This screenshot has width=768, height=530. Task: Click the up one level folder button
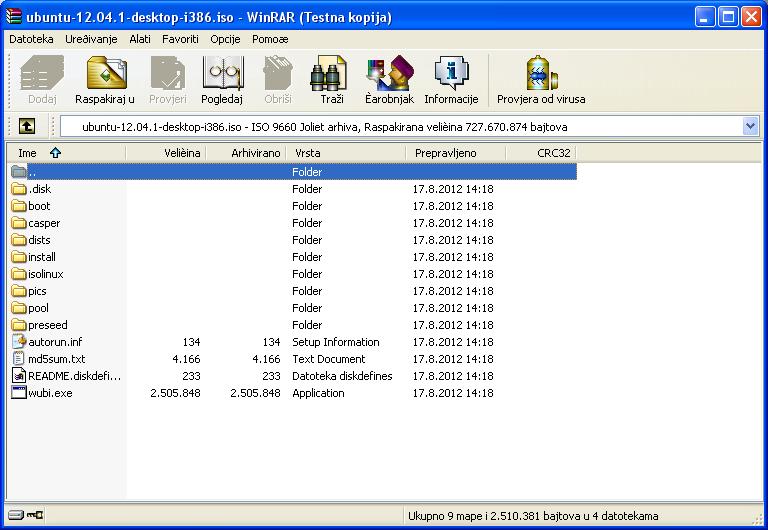click(x=27, y=126)
